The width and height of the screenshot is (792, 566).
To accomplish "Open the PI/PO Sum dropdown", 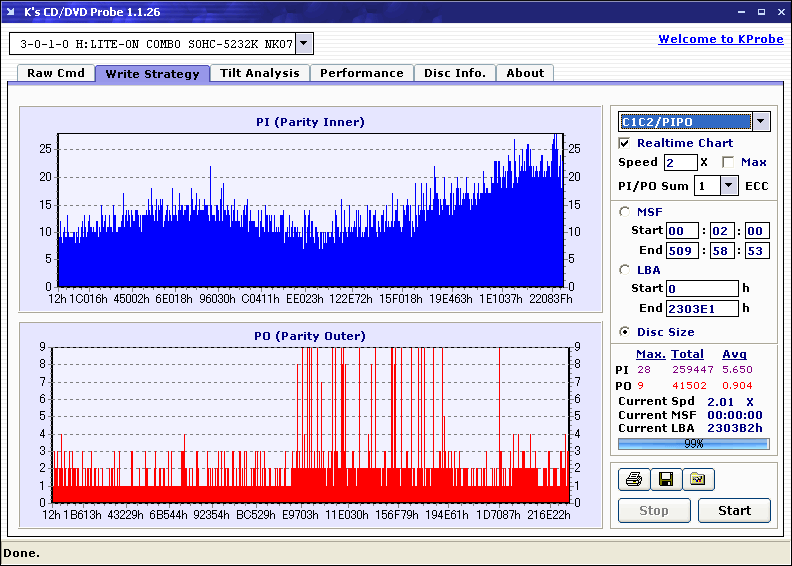I will pyautogui.click(x=728, y=185).
